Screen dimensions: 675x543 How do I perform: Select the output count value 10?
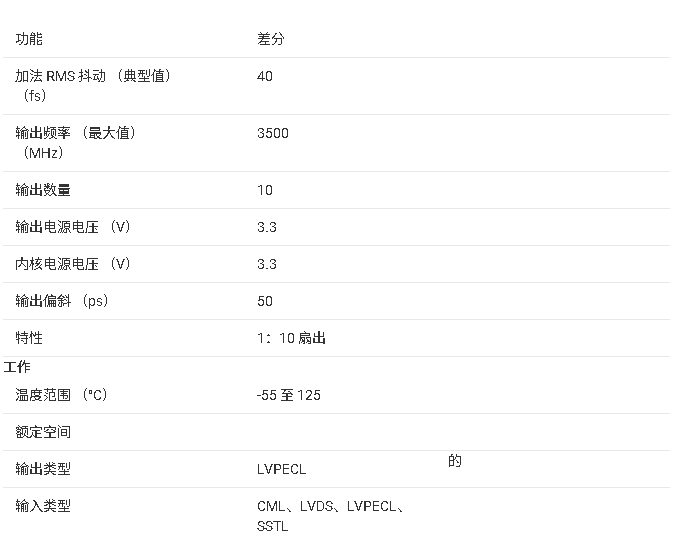(x=265, y=190)
